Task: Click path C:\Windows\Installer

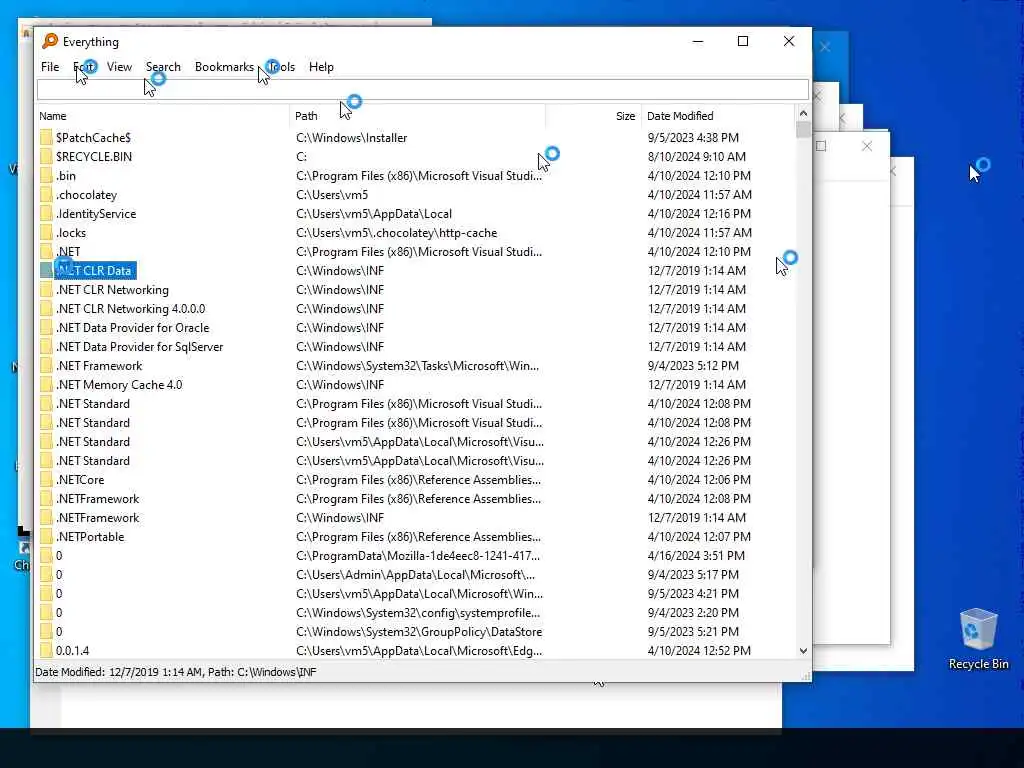Action: [x=351, y=138]
